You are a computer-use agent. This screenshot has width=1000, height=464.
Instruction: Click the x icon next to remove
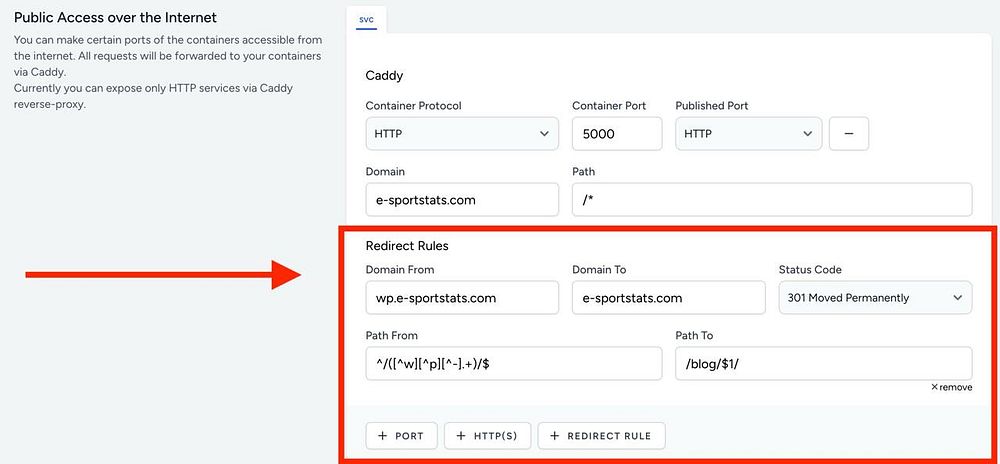[x=934, y=387]
